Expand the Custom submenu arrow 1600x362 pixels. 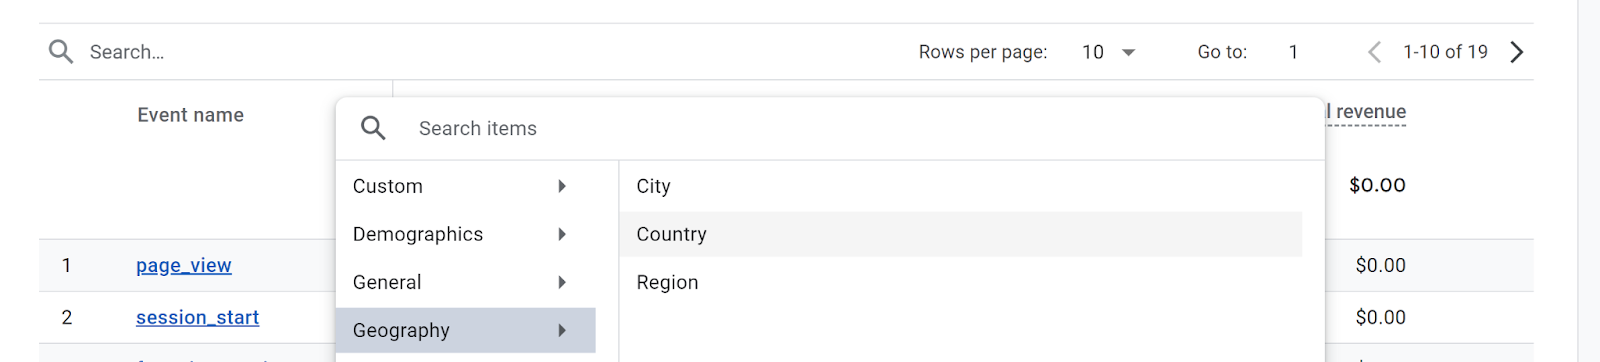562,186
